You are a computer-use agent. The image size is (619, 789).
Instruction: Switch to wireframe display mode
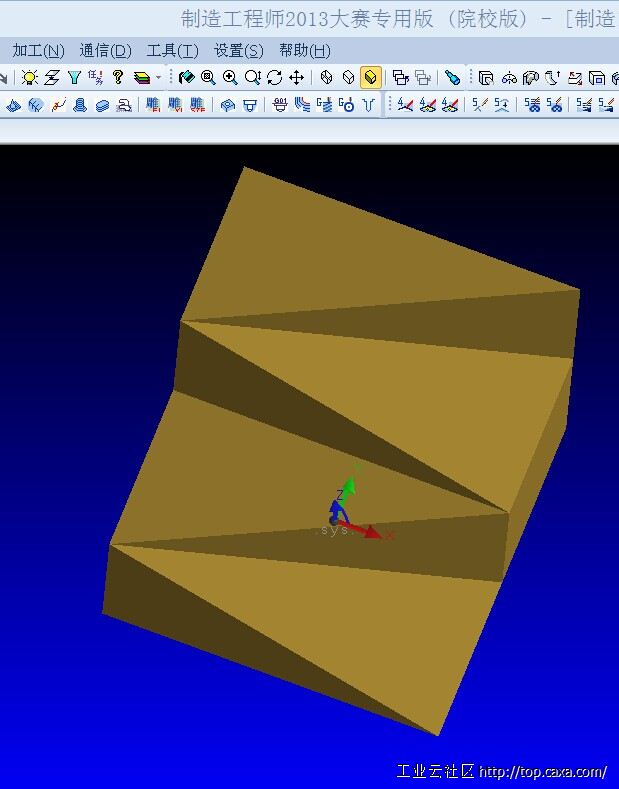327,78
